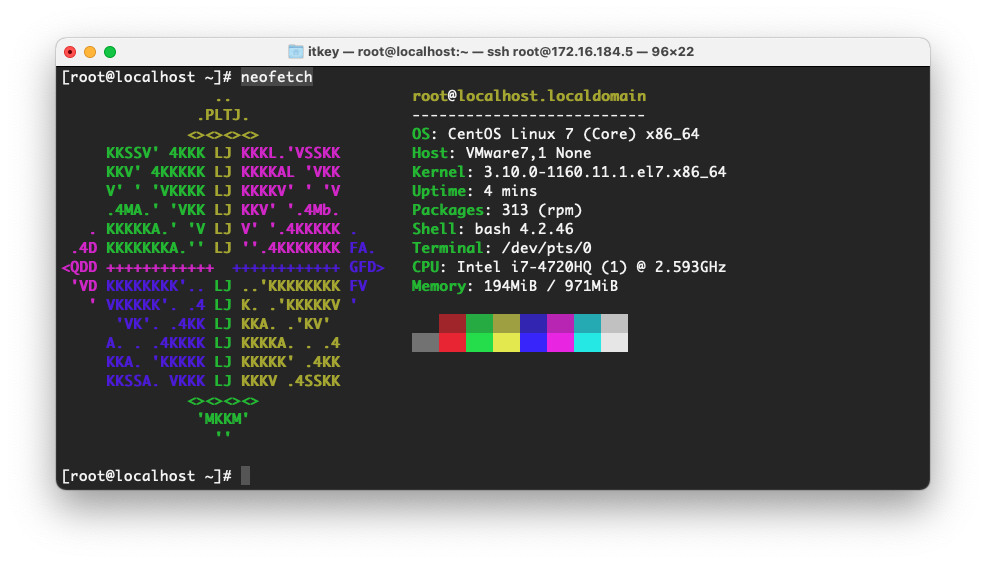Click the dark magenta color block in top row
The image size is (986, 564).
coord(560,323)
